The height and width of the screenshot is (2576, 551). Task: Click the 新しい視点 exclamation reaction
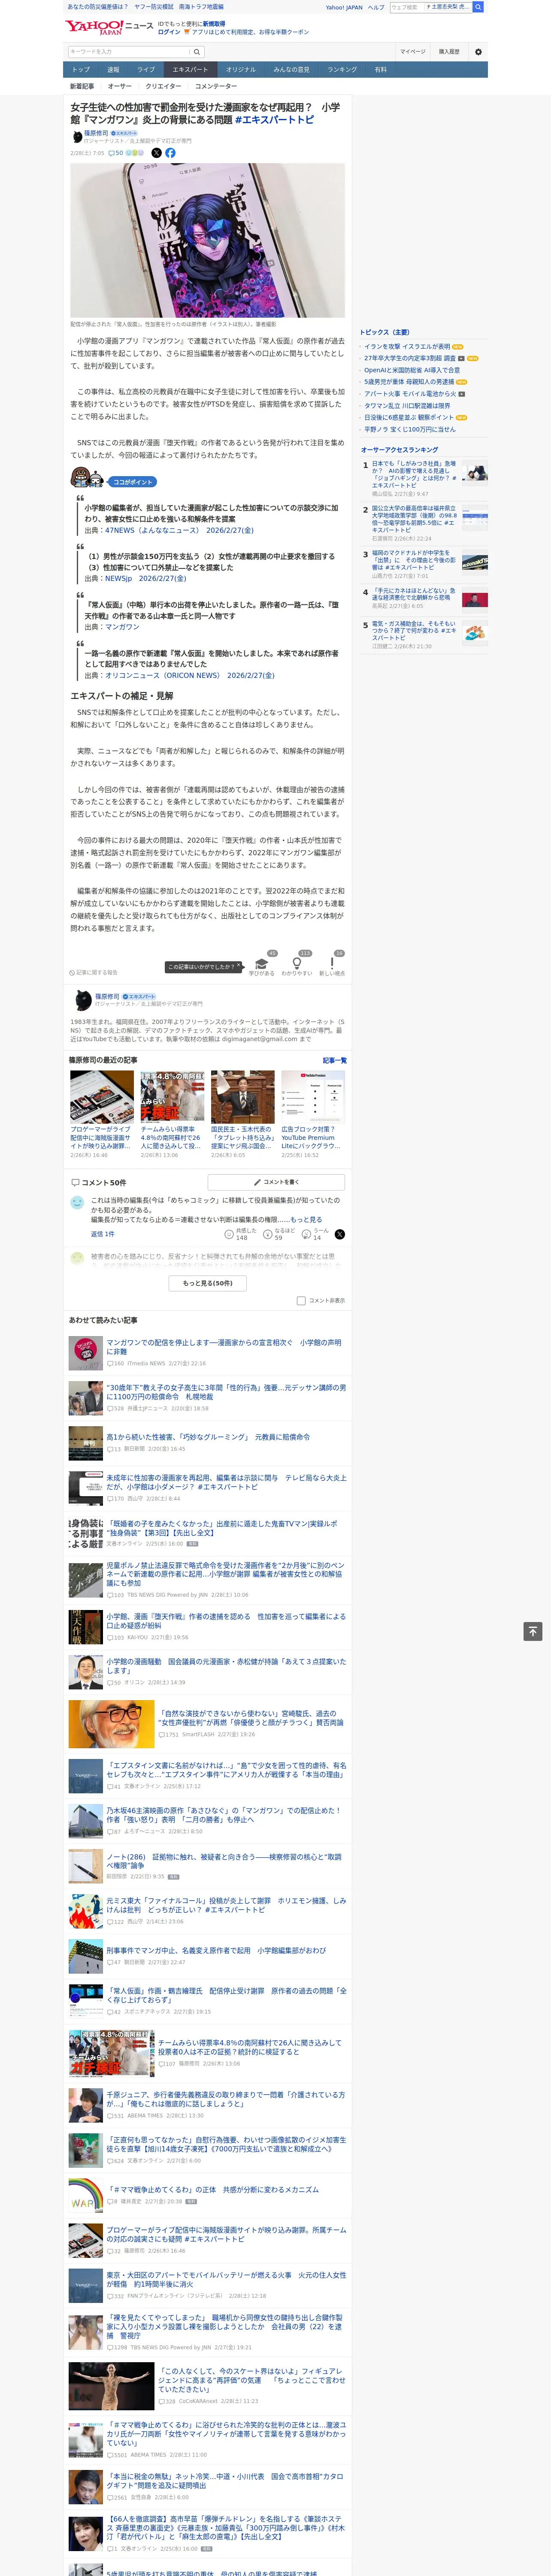(x=332, y=966)
